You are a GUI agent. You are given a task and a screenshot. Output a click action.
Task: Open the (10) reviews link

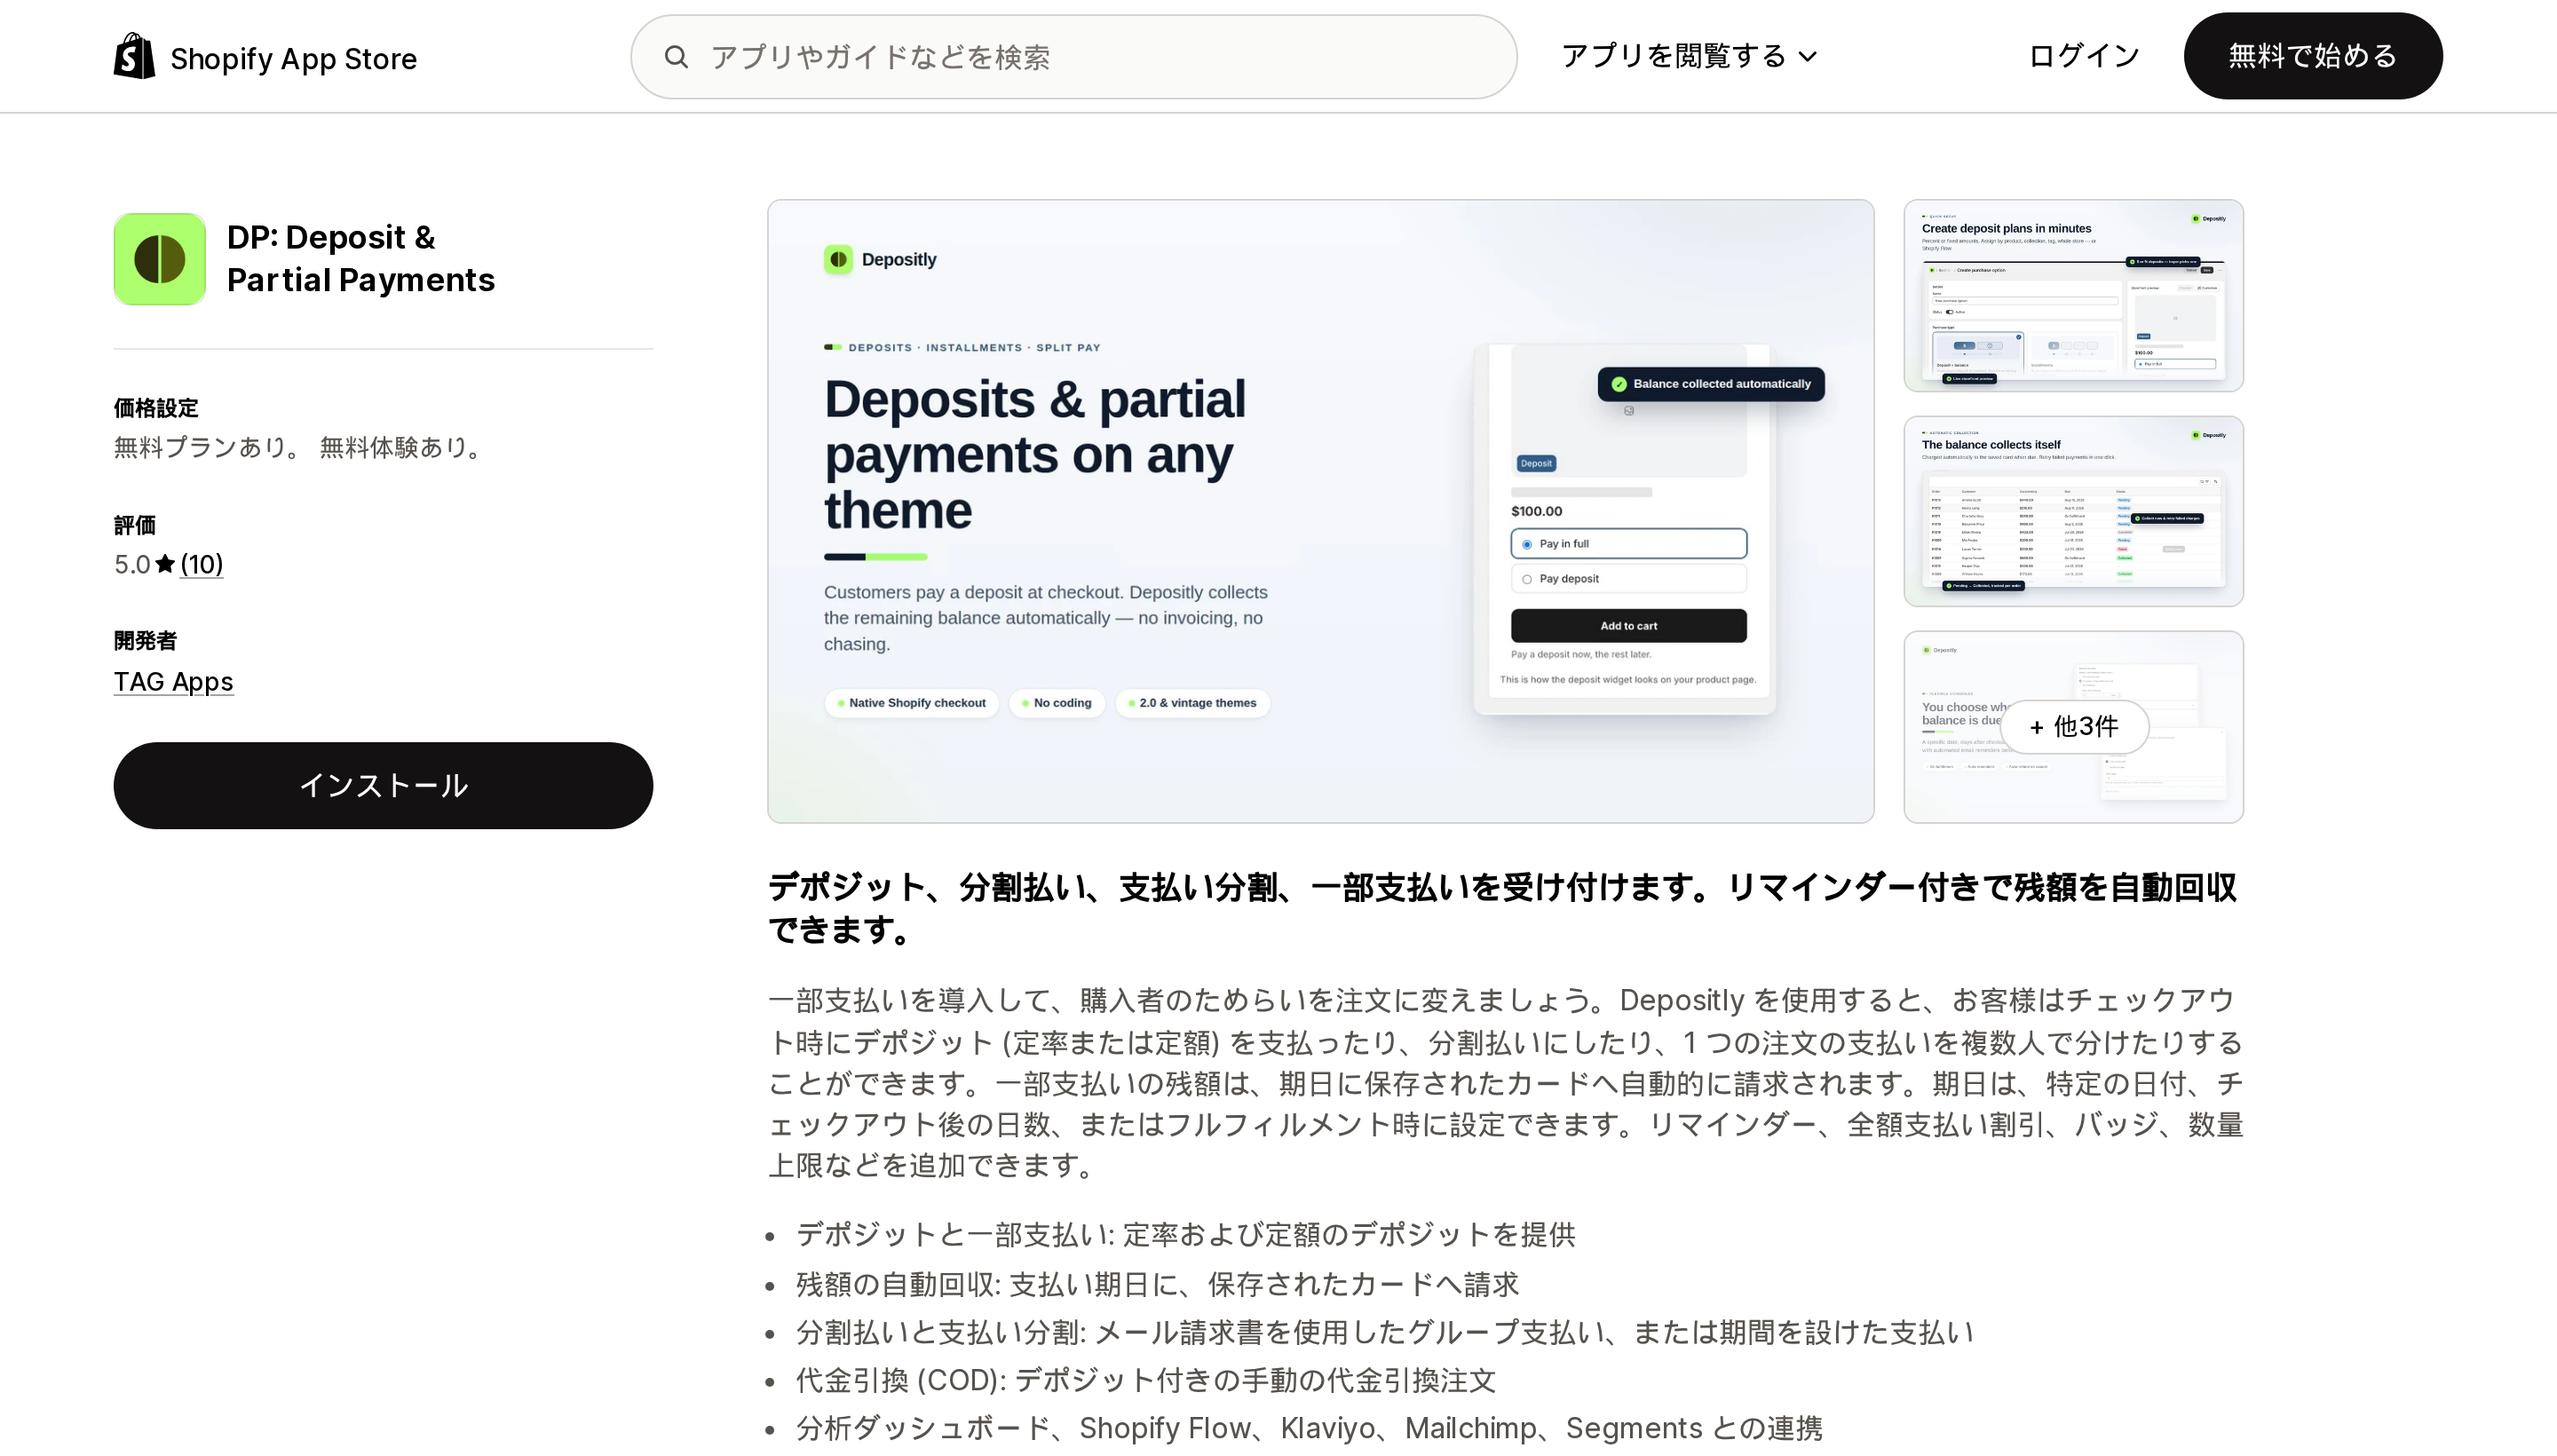201,564
